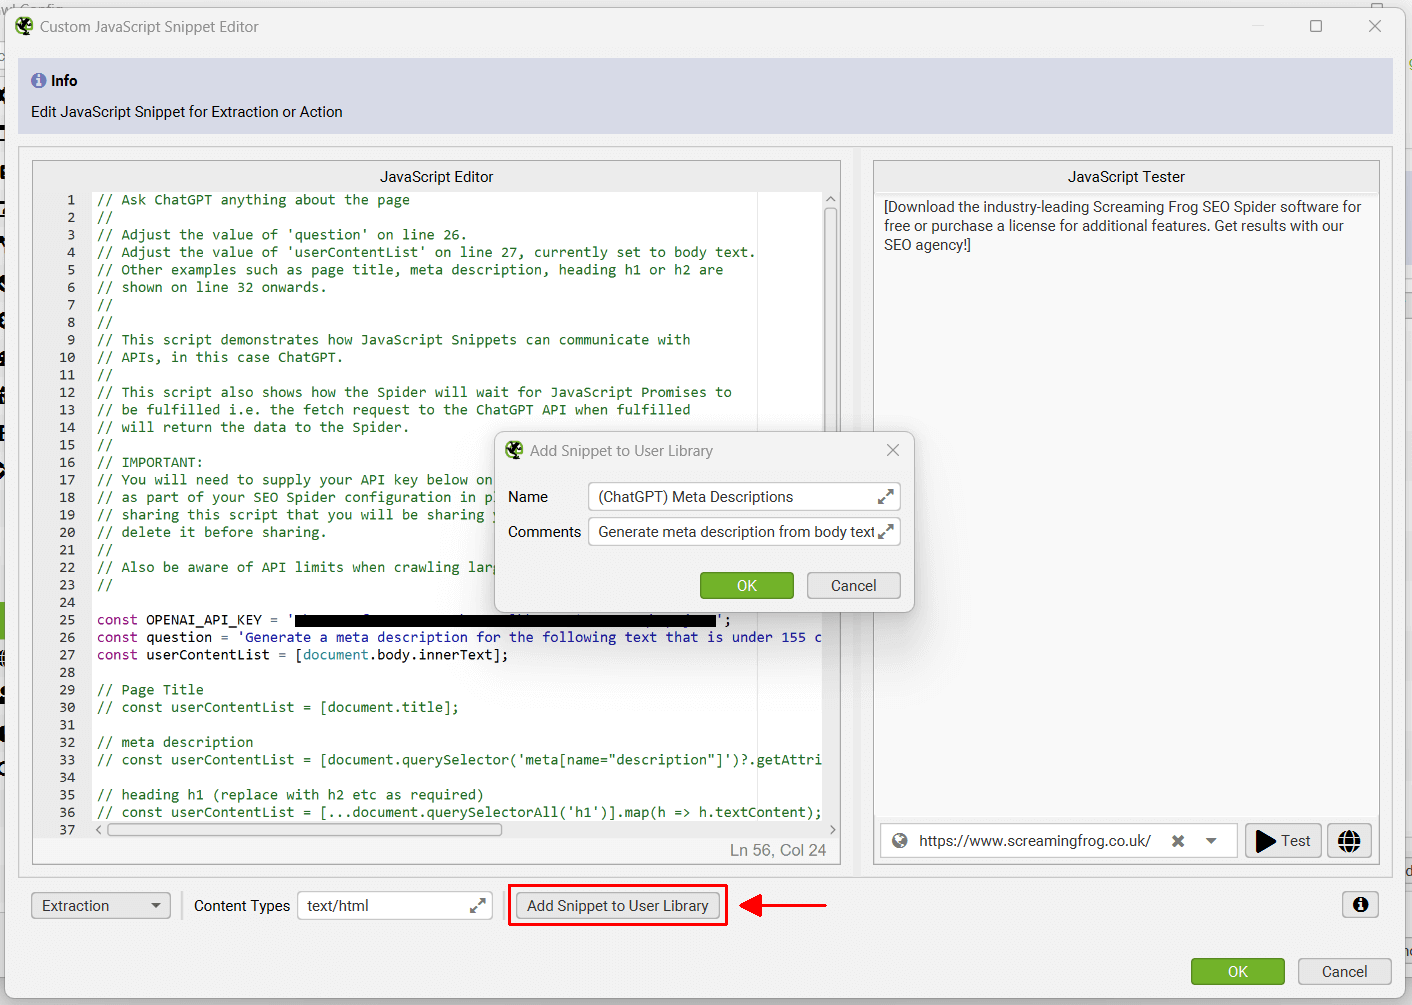Cancel the Add Snippet to User Library dialog
This screenshot has height=1005, width=1412.
tap(854, 586)
